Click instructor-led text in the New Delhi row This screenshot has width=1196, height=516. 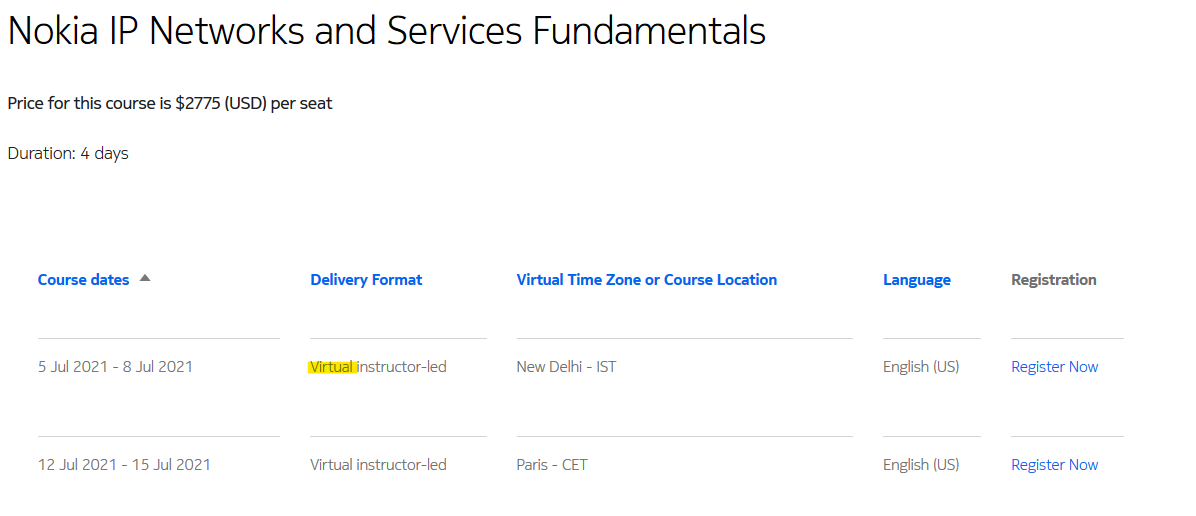402,367
